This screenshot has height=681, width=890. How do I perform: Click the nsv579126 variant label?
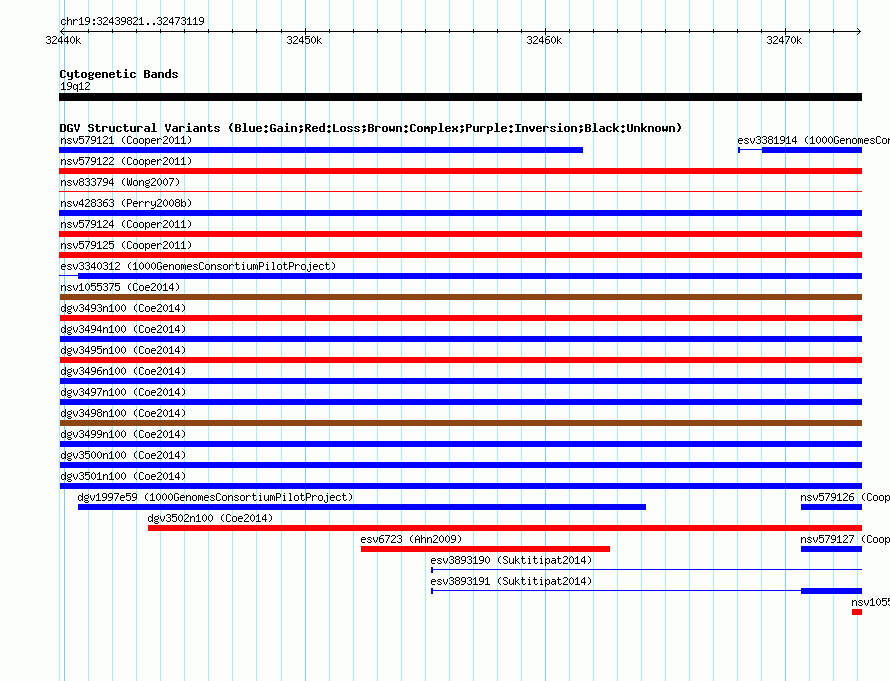tap(845, 497)
